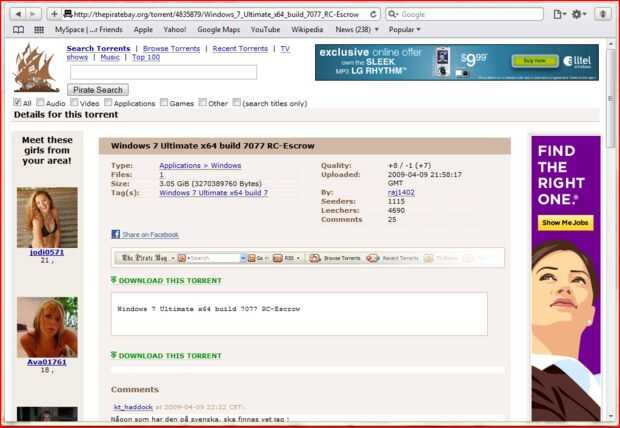
Task: Enable the Audio checkbox
Action: (40, 102)
